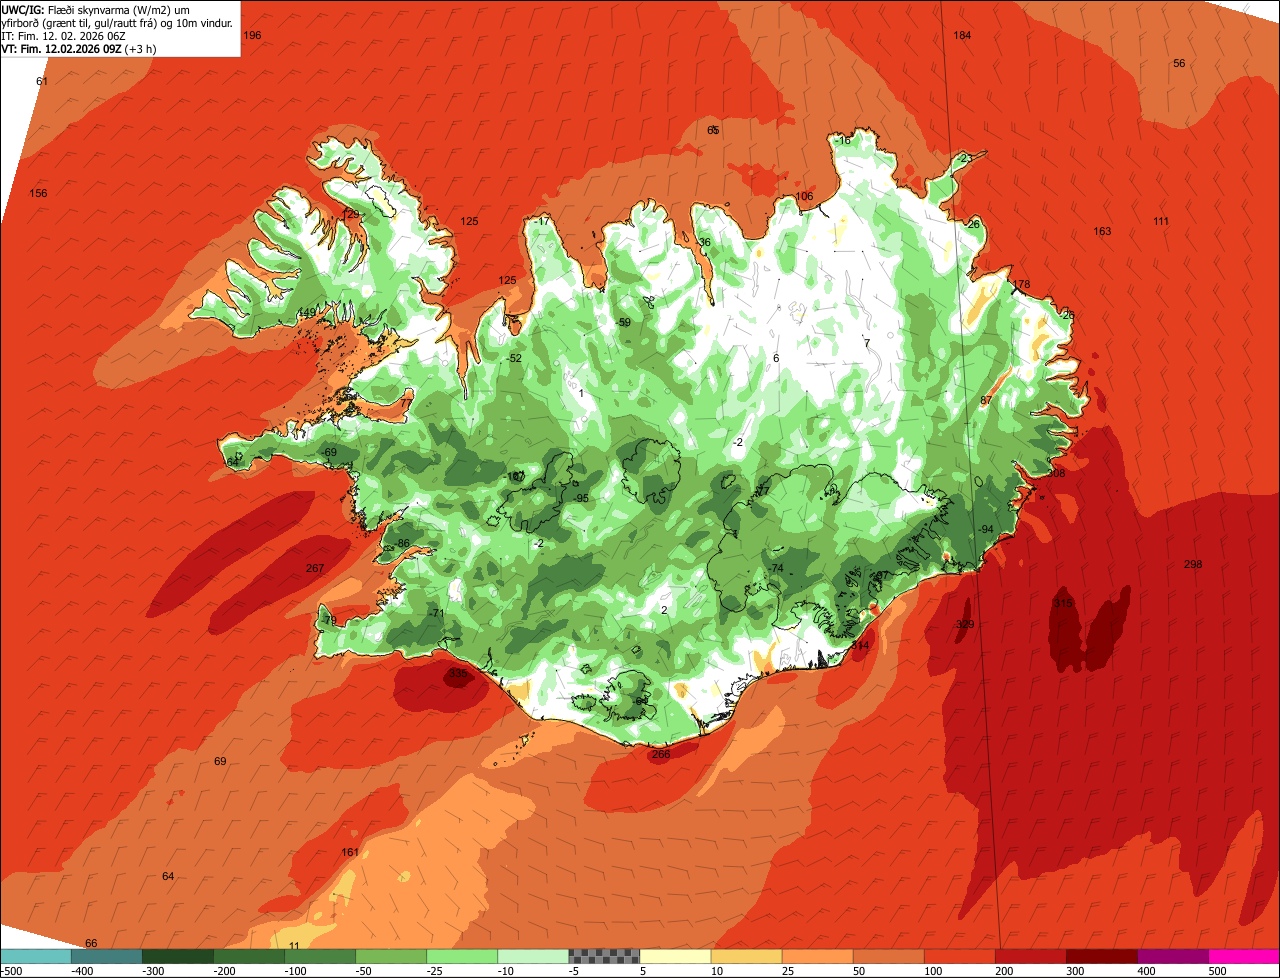
Task: Click the '161' value in the southwest sea
Action: (350, 852)
